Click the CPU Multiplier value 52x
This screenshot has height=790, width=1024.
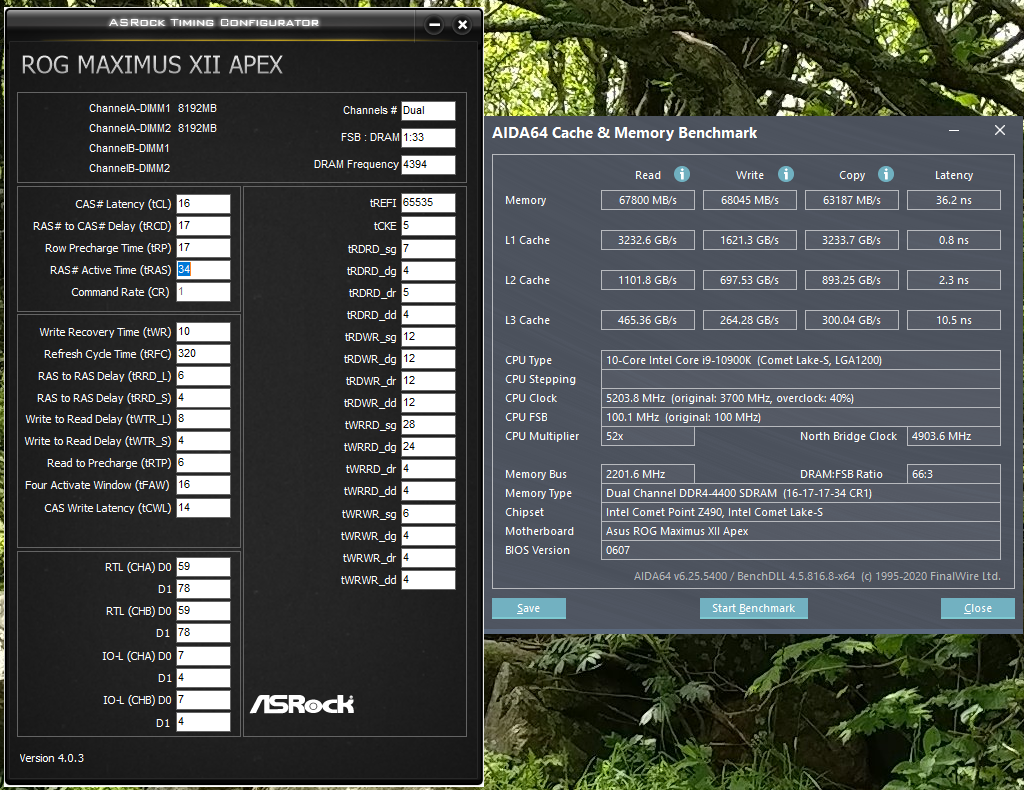click(x=648, y=436)
